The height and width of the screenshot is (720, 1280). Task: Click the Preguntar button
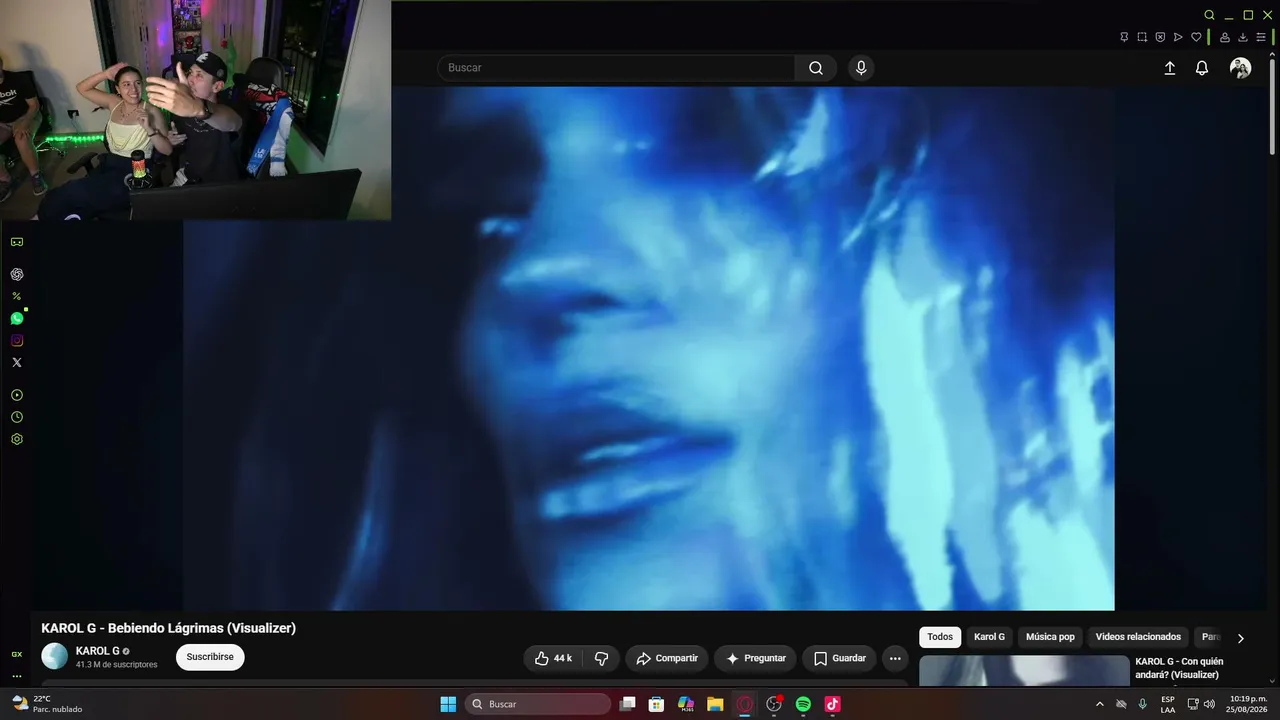point(755,658)
